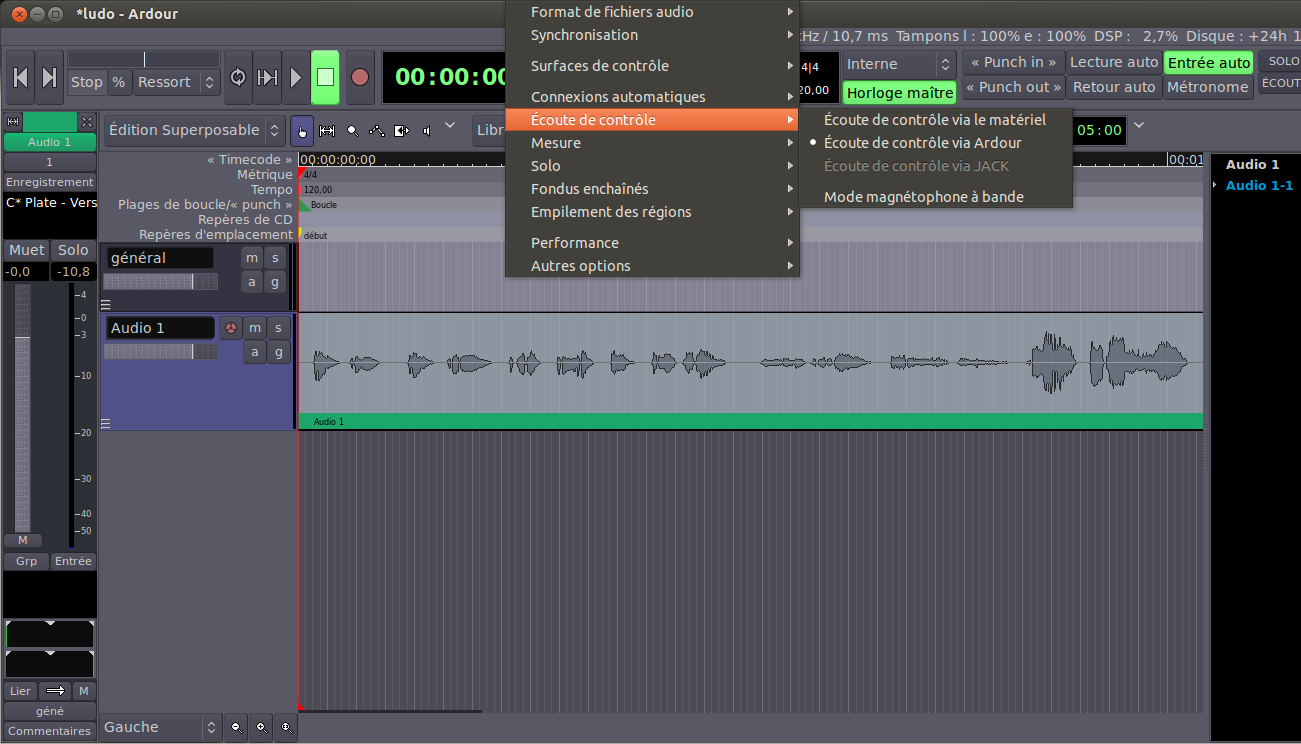Open Surfaces de contrôle submenu
The height and width of the screenshot is (744, 1301).
652,66
